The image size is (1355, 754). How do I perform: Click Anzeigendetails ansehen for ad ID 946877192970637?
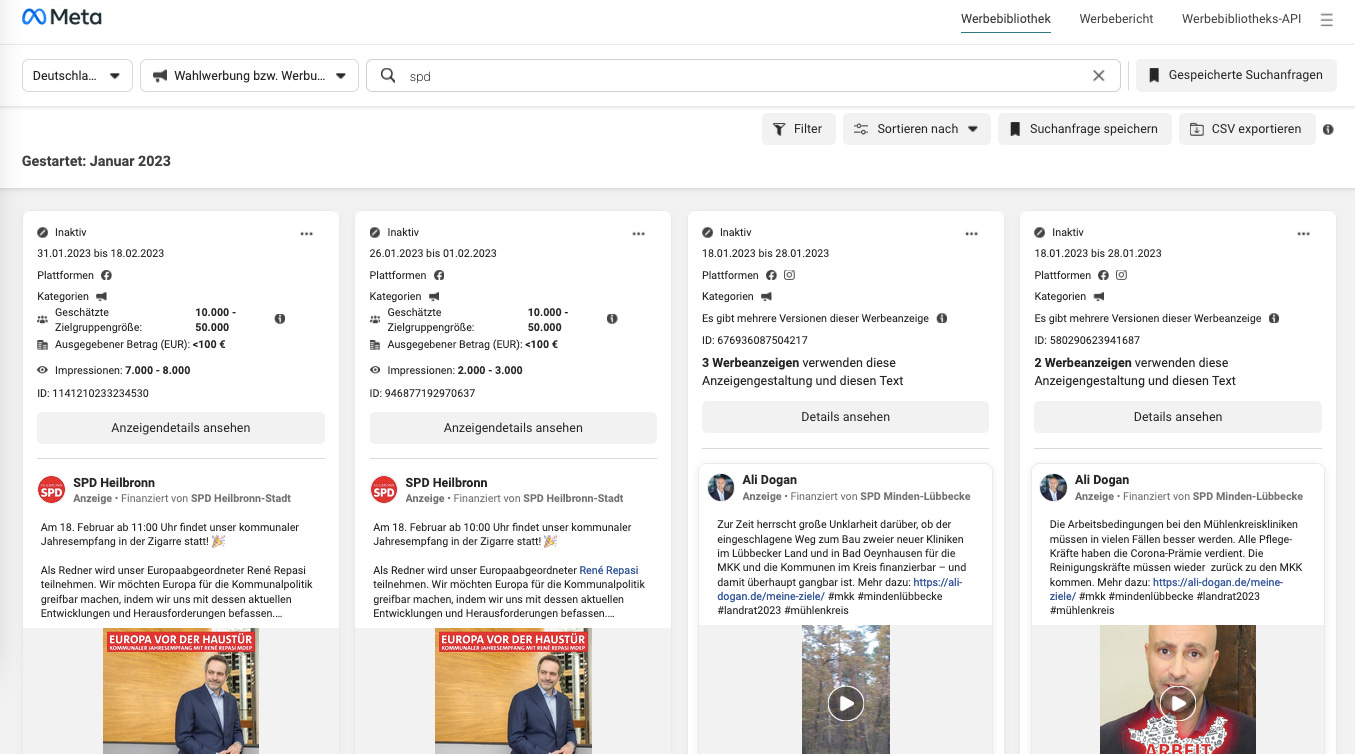(513, 428)
